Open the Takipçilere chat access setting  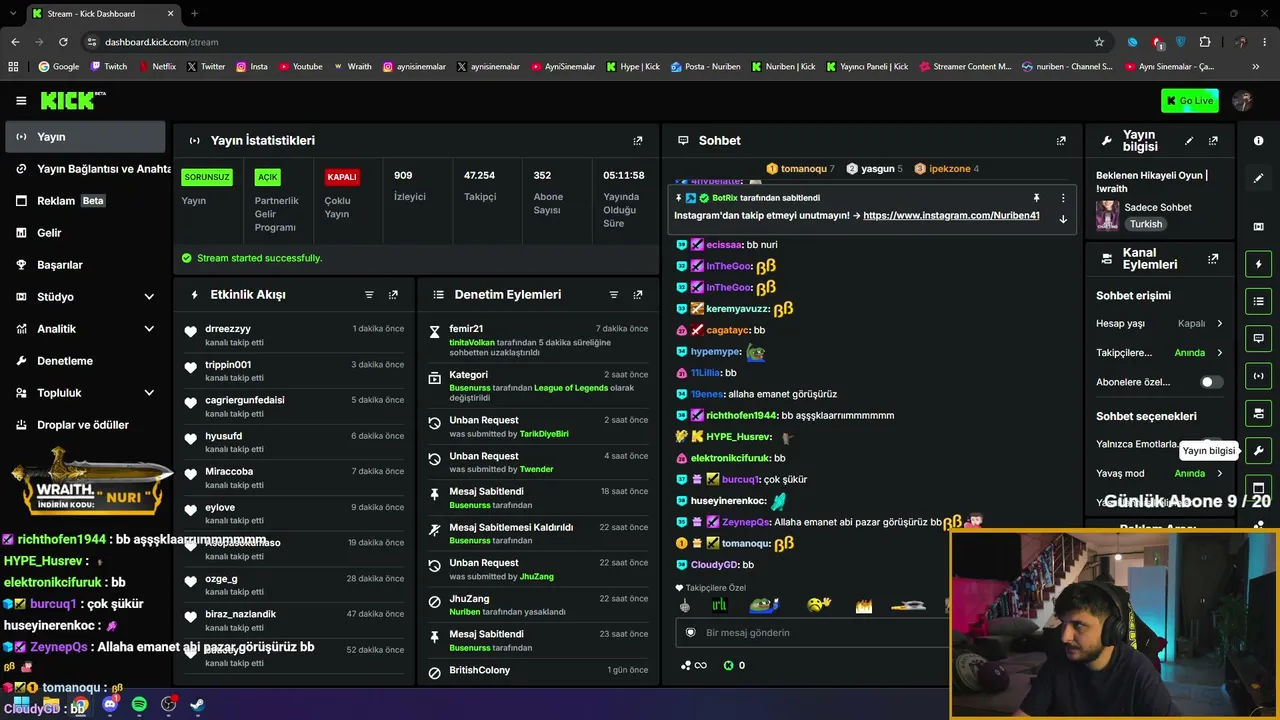click(x=1160, y=353)
